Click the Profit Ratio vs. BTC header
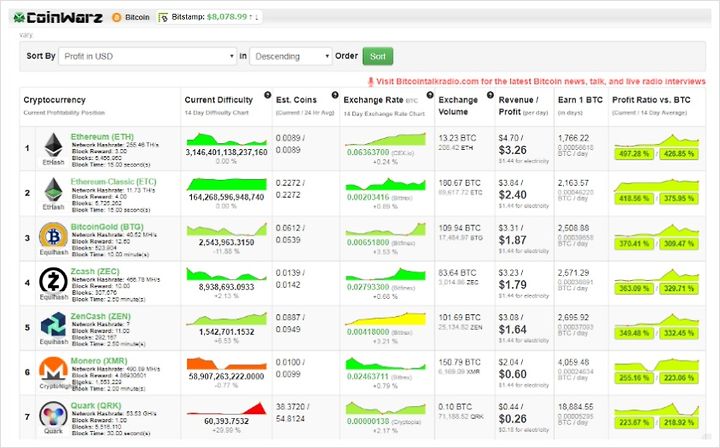The image size is (720, 448). coord(651,100)
